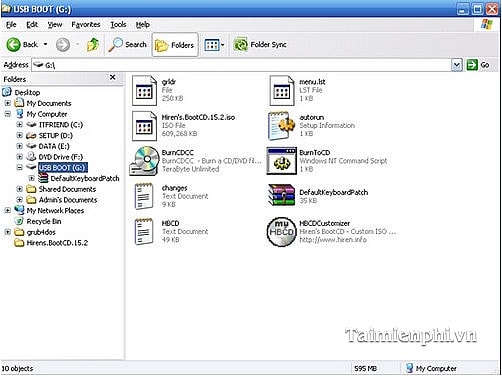
Task: Click the Back navigation arrow icon
Action: tap(14, 45)
